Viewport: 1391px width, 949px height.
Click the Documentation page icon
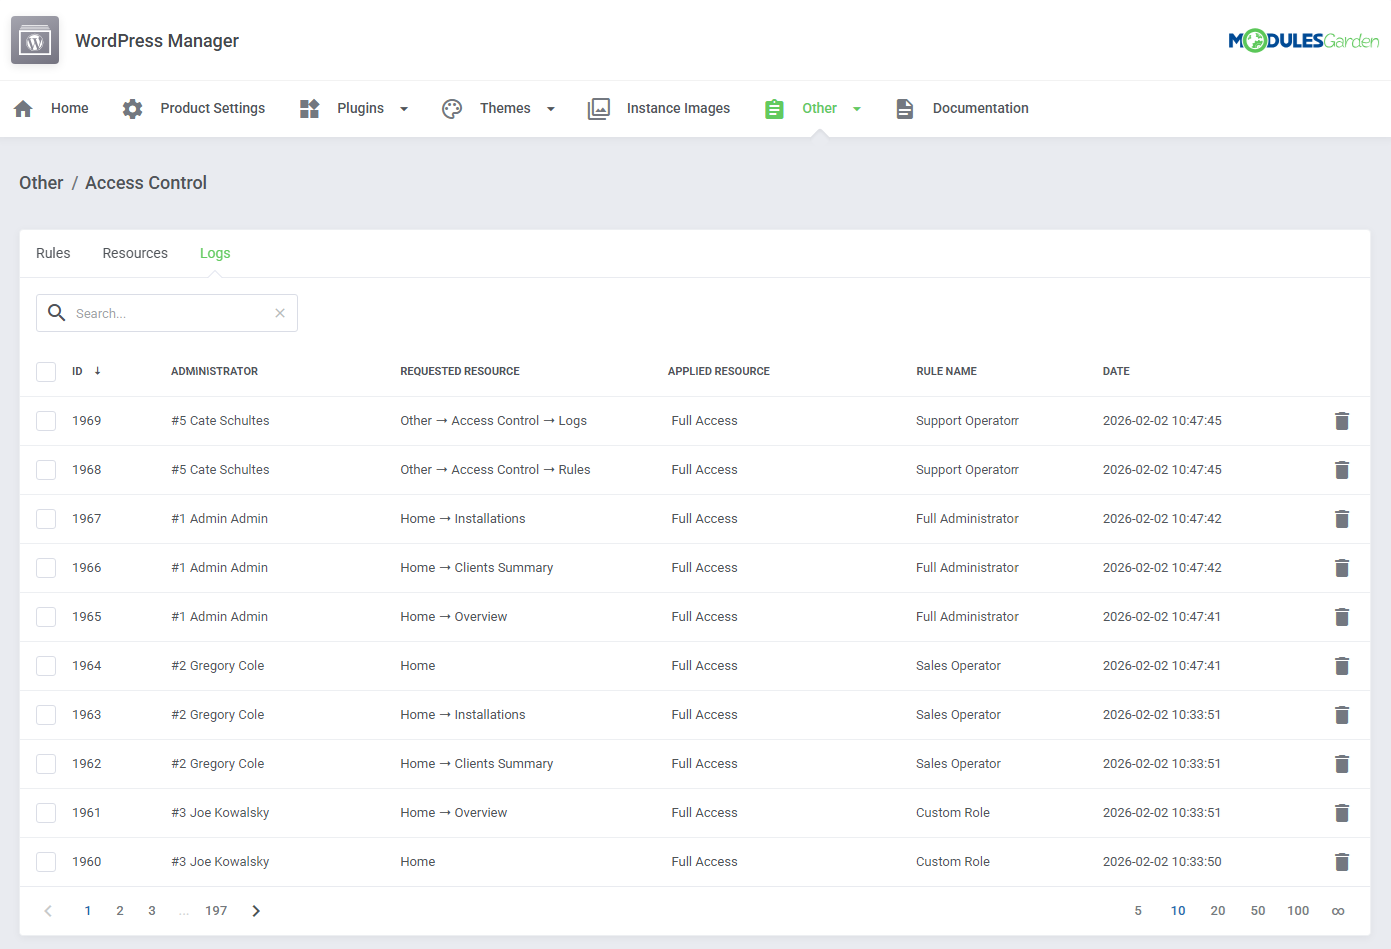pyautogui.click(x=905, y=108)
